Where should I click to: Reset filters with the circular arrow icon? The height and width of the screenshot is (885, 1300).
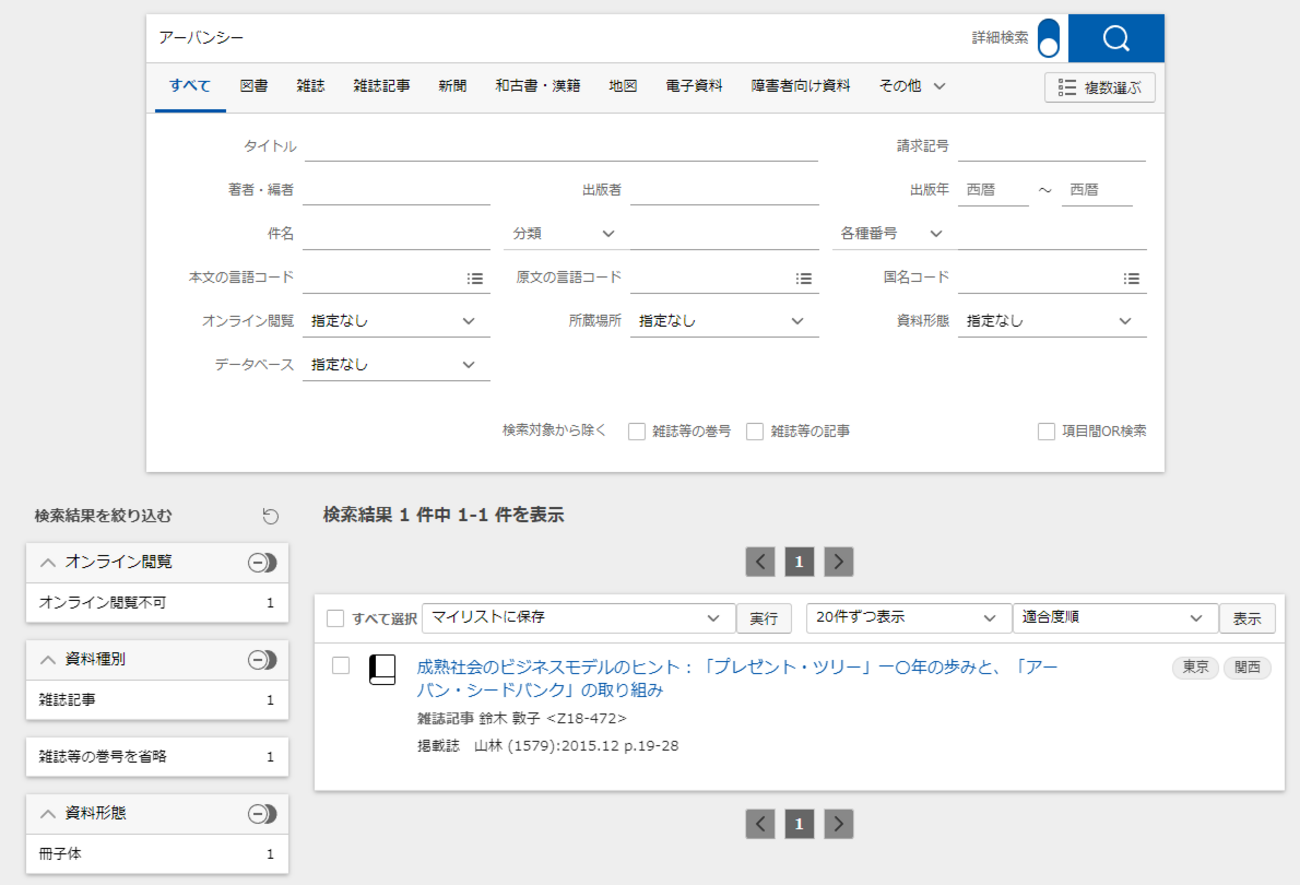[x=270, y=516]
